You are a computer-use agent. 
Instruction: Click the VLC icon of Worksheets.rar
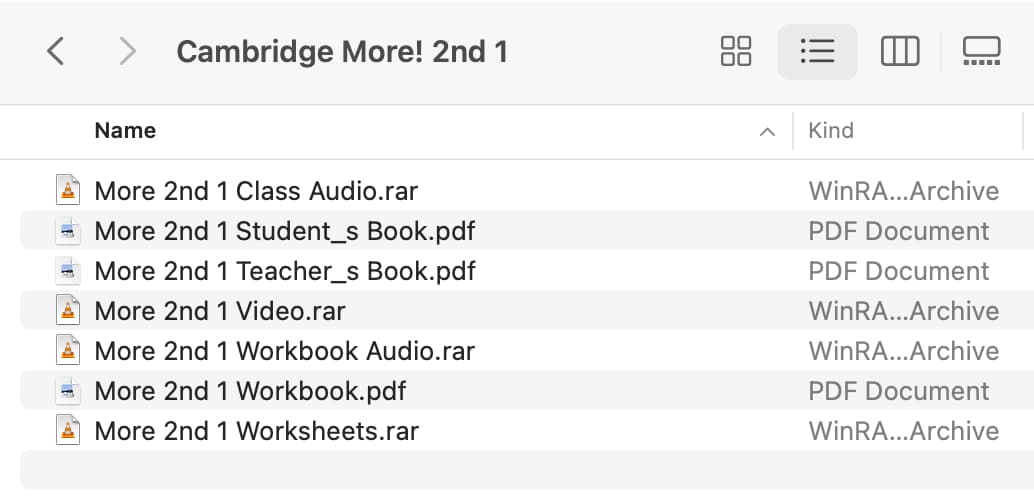pyautogui.click(x=68, y=431)
